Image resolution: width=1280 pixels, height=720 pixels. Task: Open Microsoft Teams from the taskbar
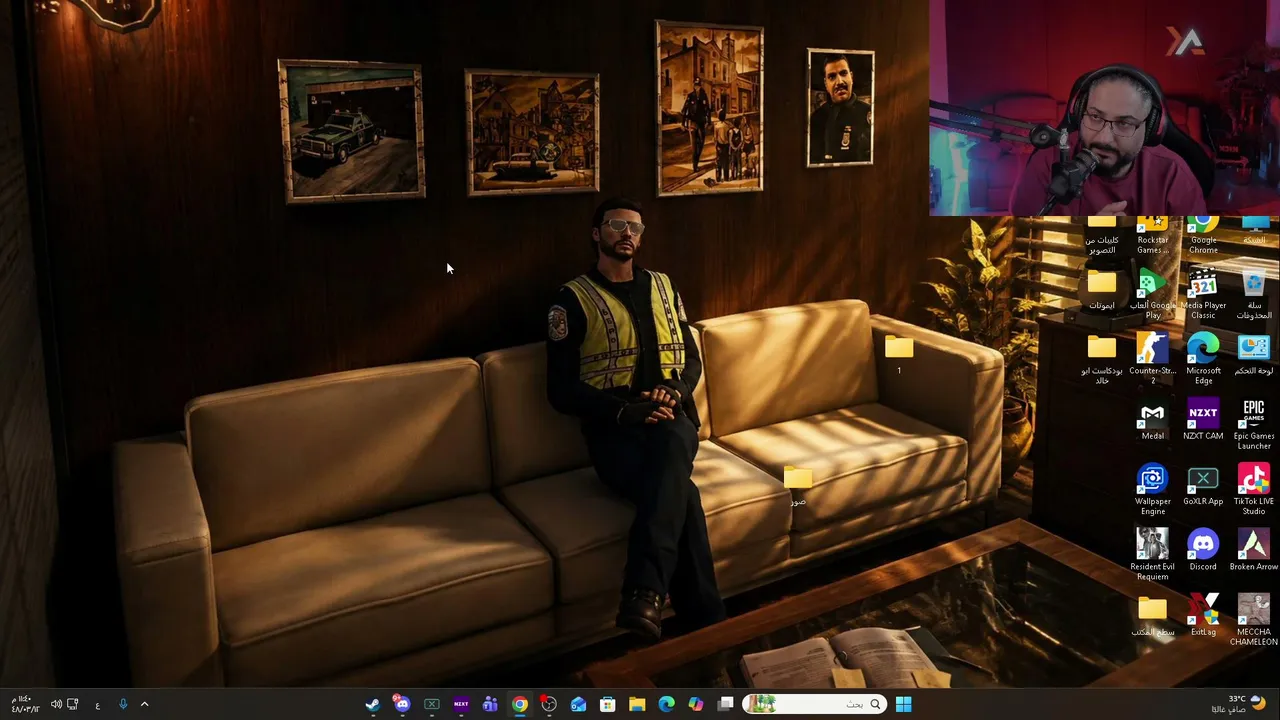click(x=490, y=704)
